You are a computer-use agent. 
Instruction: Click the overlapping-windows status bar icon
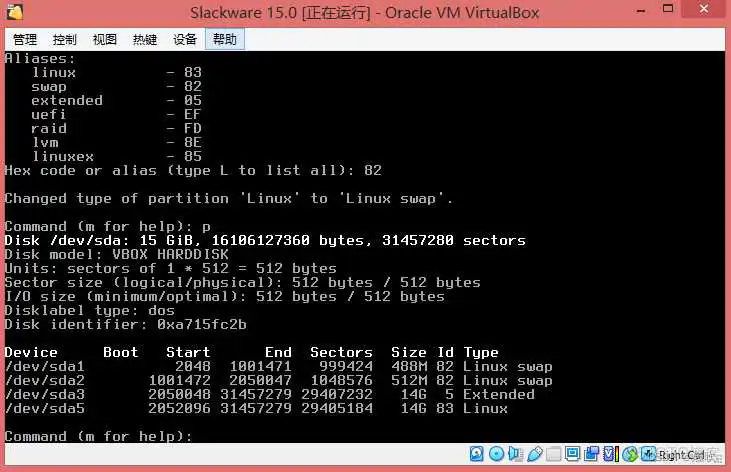pyautogui.click(x=591, y=453)
